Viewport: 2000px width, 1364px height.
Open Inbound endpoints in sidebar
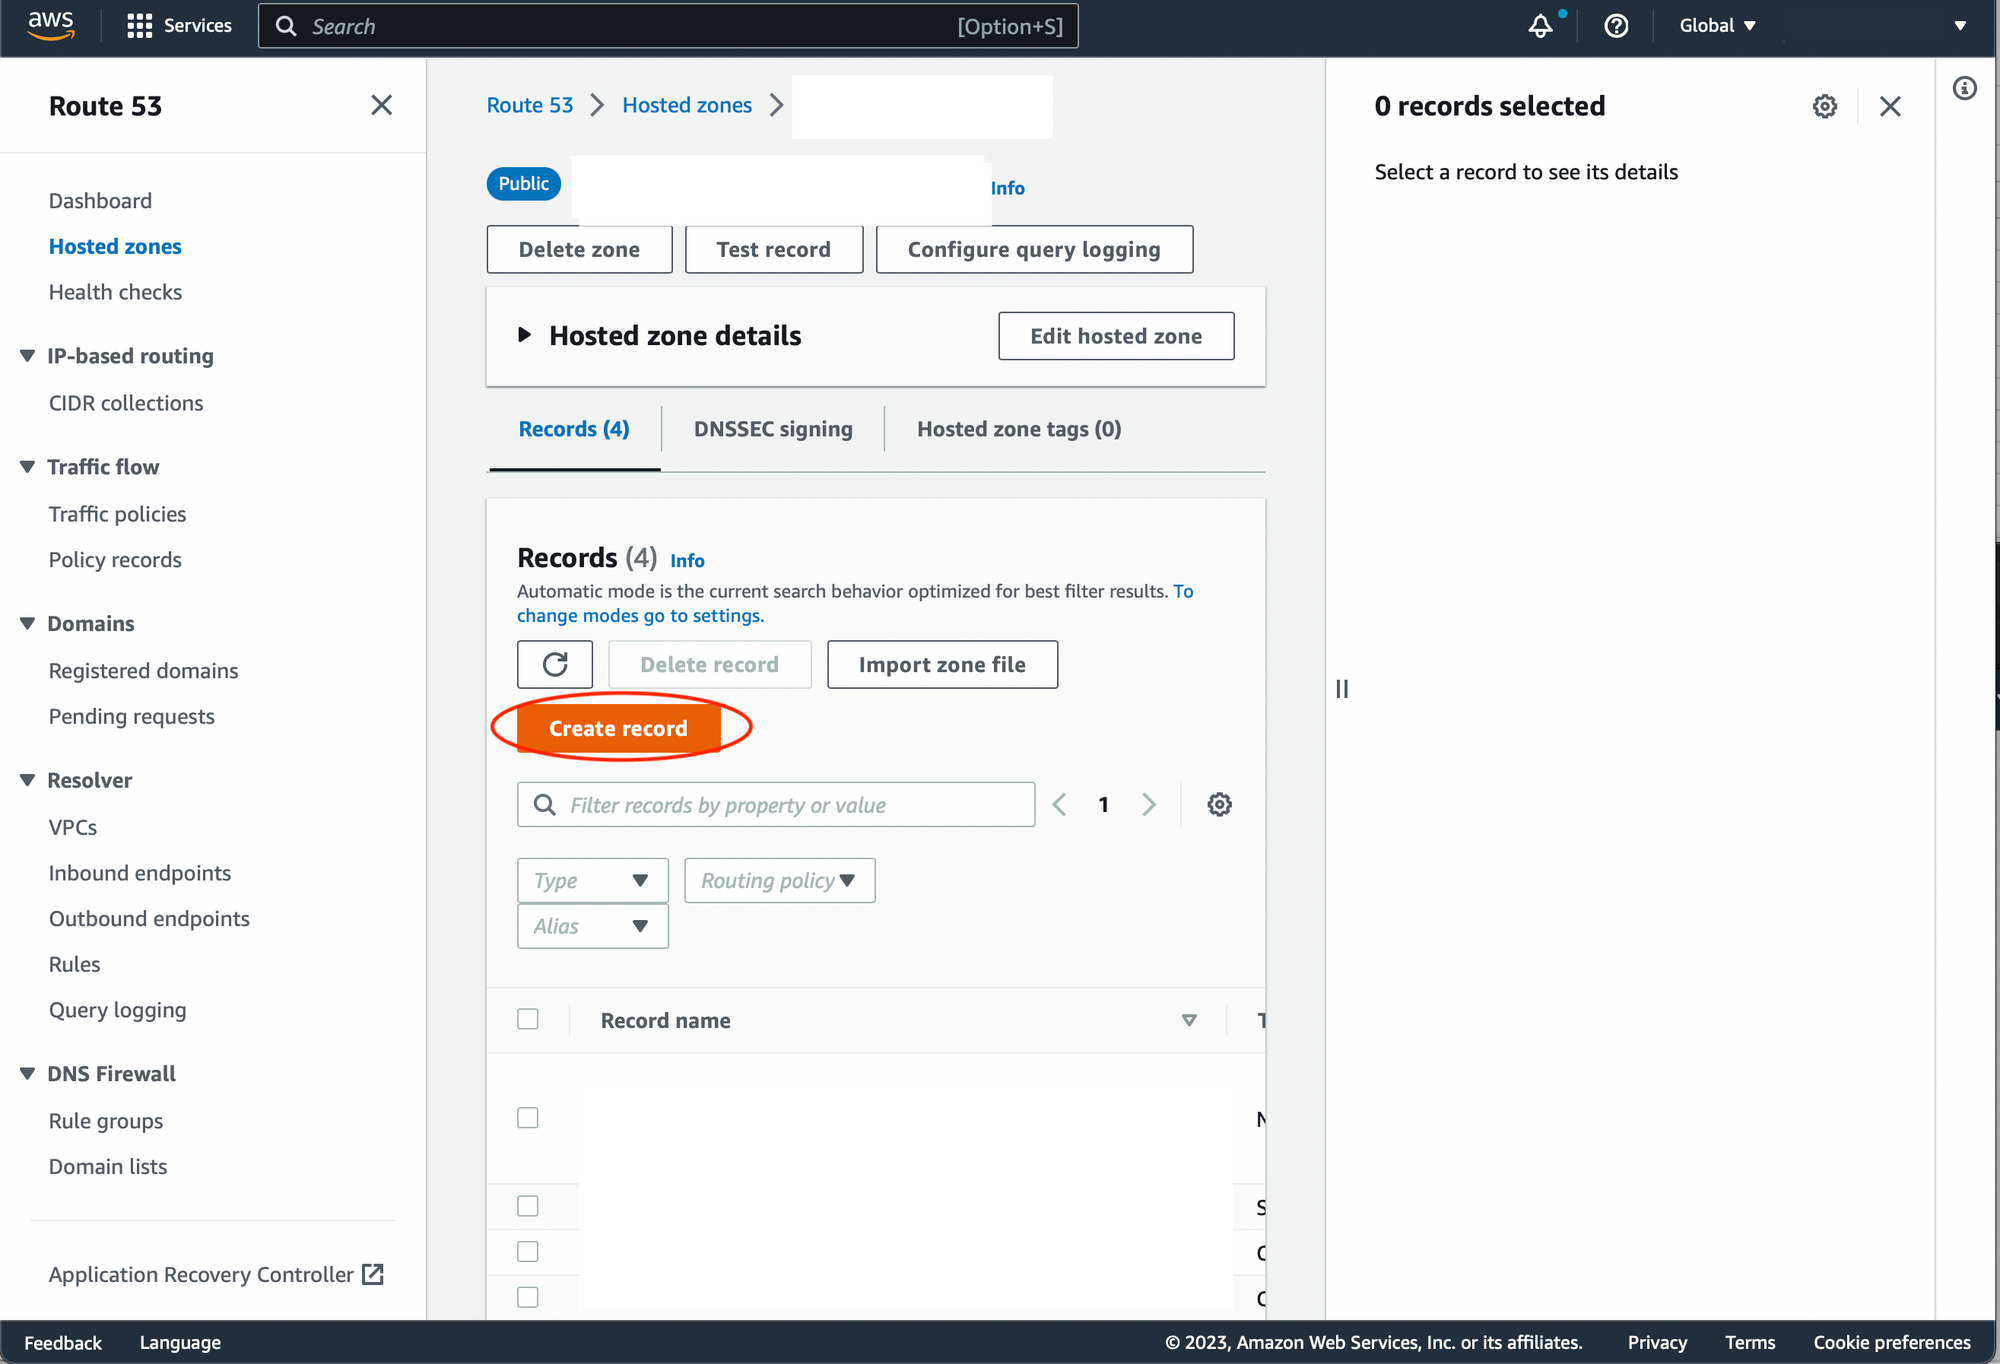coord(140,873)
